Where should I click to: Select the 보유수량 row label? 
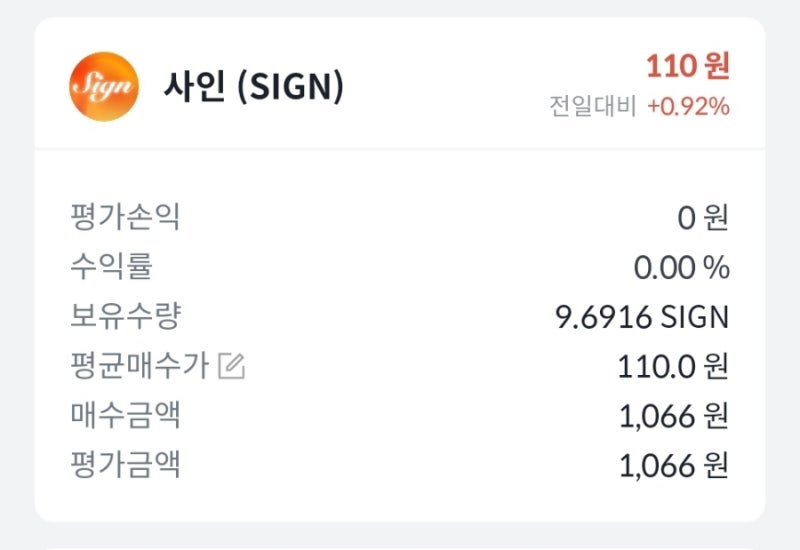point(126,317)
